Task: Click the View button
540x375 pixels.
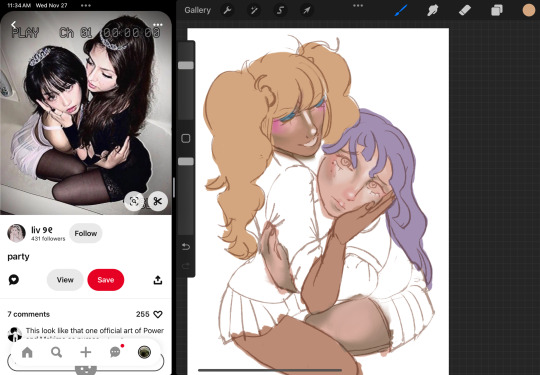Action: tap(65, 280)
